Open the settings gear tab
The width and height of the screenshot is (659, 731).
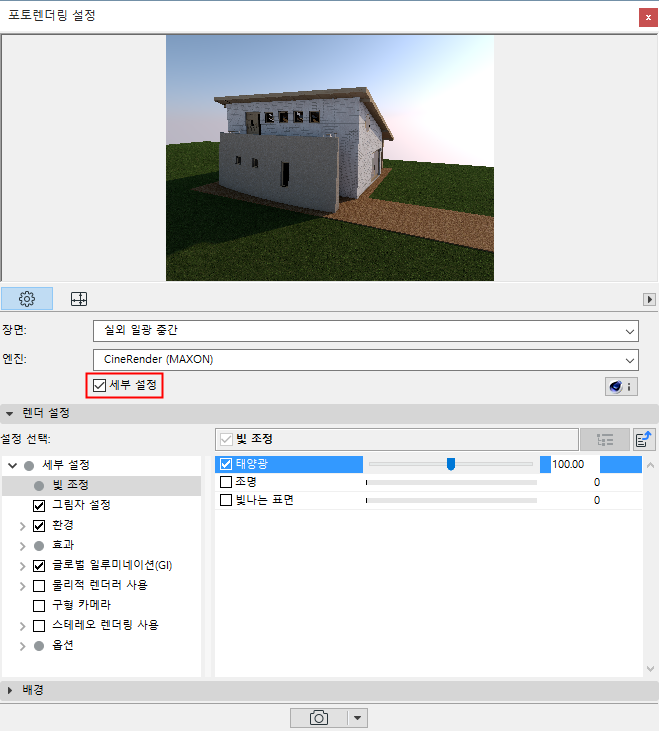tap(27, 299)
